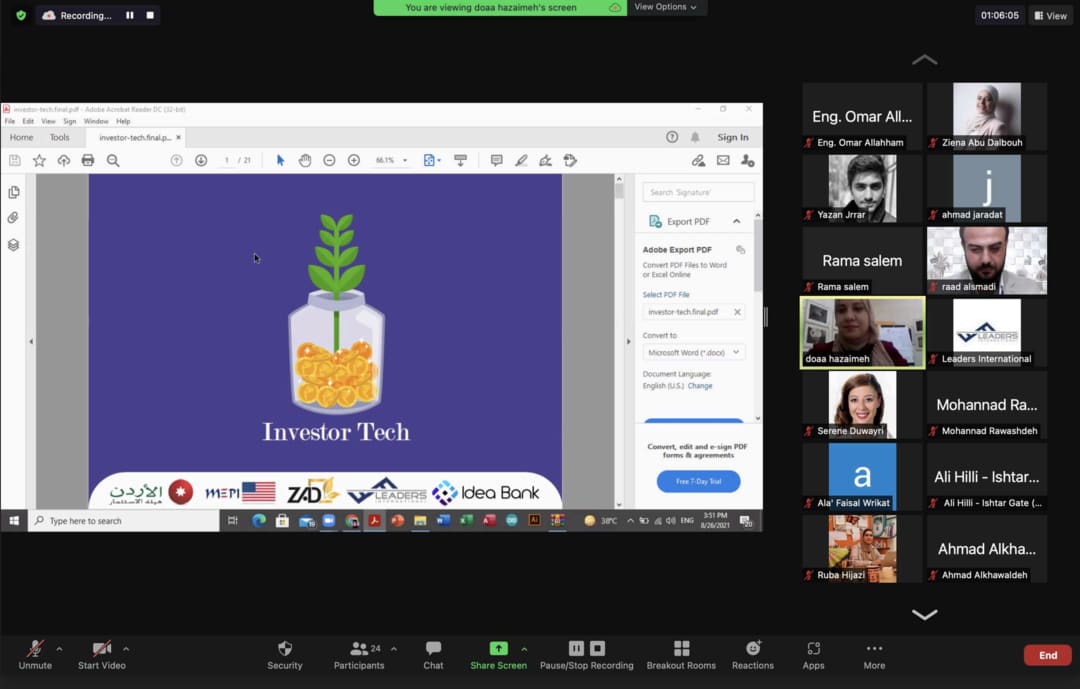Zoom out with the minus icon
The width and height of the screenshot is (1080, 689).
click(329, 161)
